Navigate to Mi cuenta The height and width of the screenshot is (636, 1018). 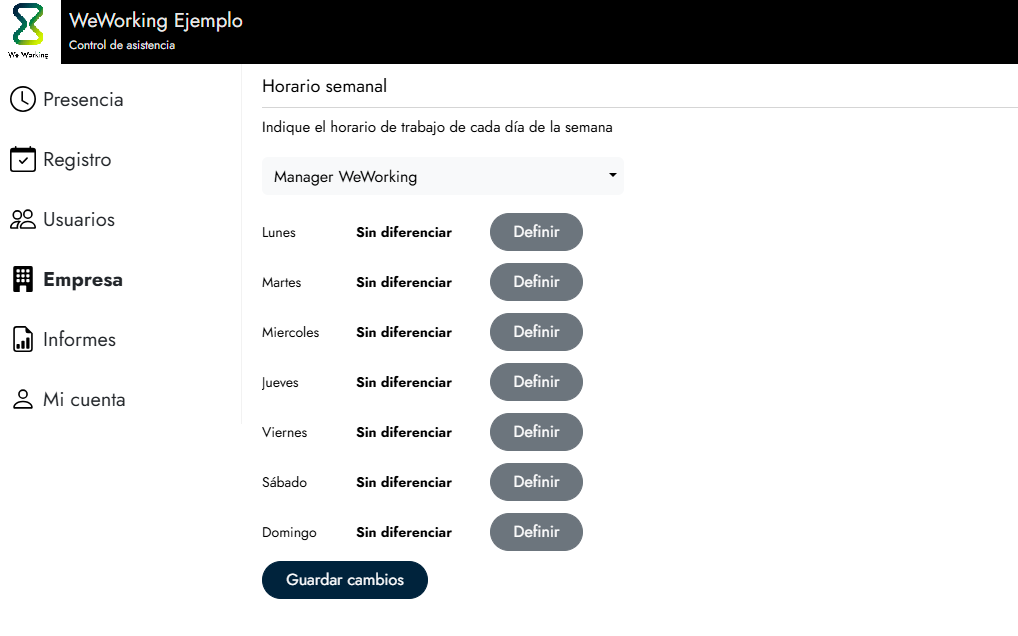click(x=84, y=400)
